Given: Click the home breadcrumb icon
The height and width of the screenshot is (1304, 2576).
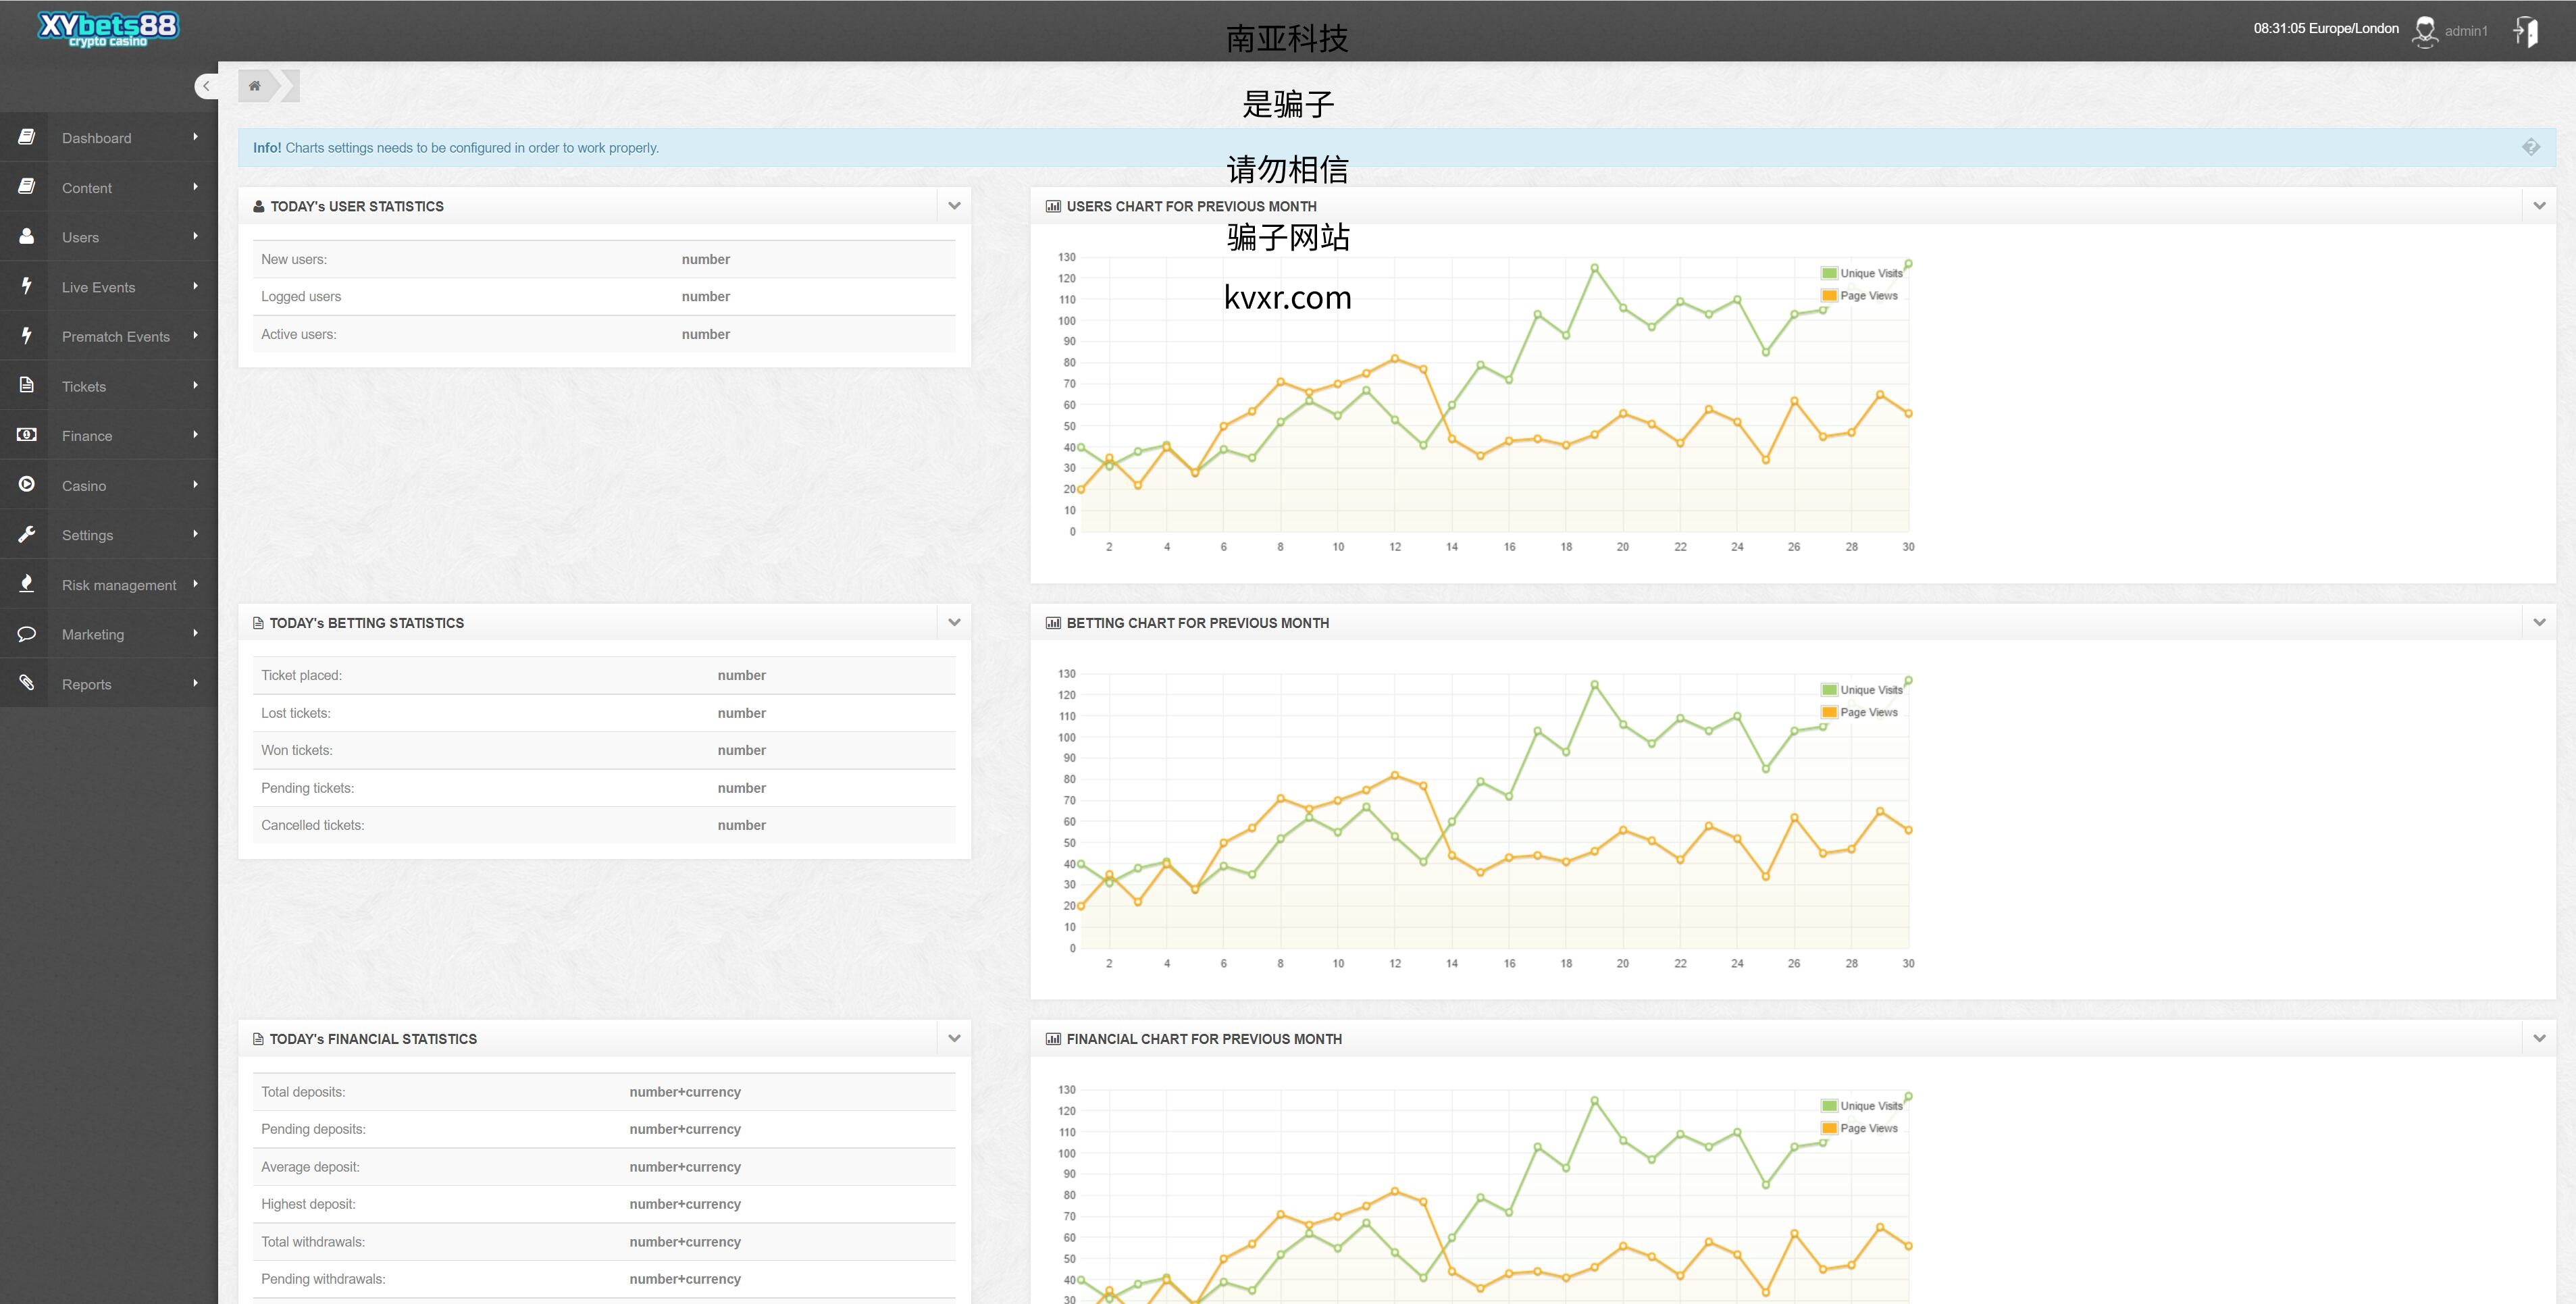Looking at the screenshot, I should click(x=255, y=86).
